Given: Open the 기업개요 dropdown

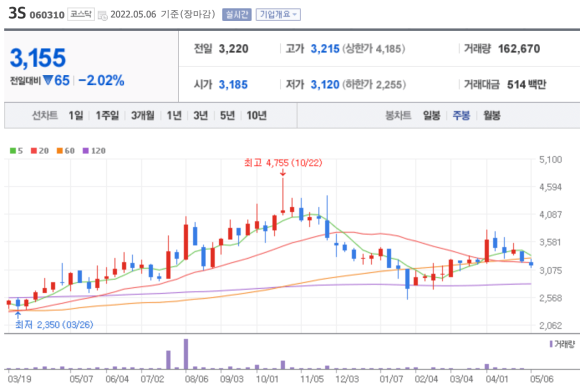Looking at the screenshot, I should coord(278,14).
